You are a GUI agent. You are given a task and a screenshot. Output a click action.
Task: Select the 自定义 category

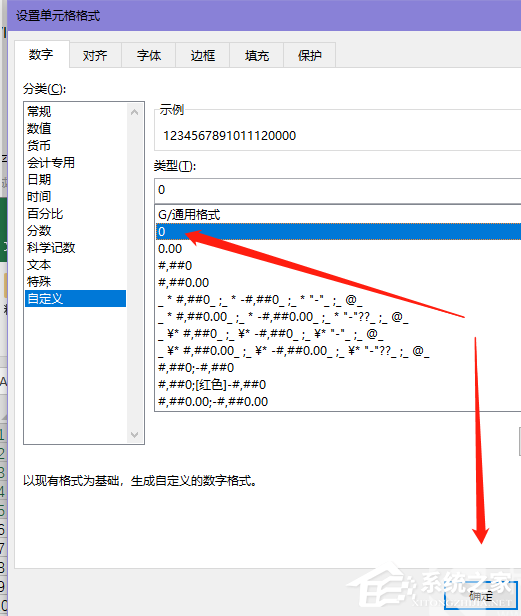click(75, 299)
